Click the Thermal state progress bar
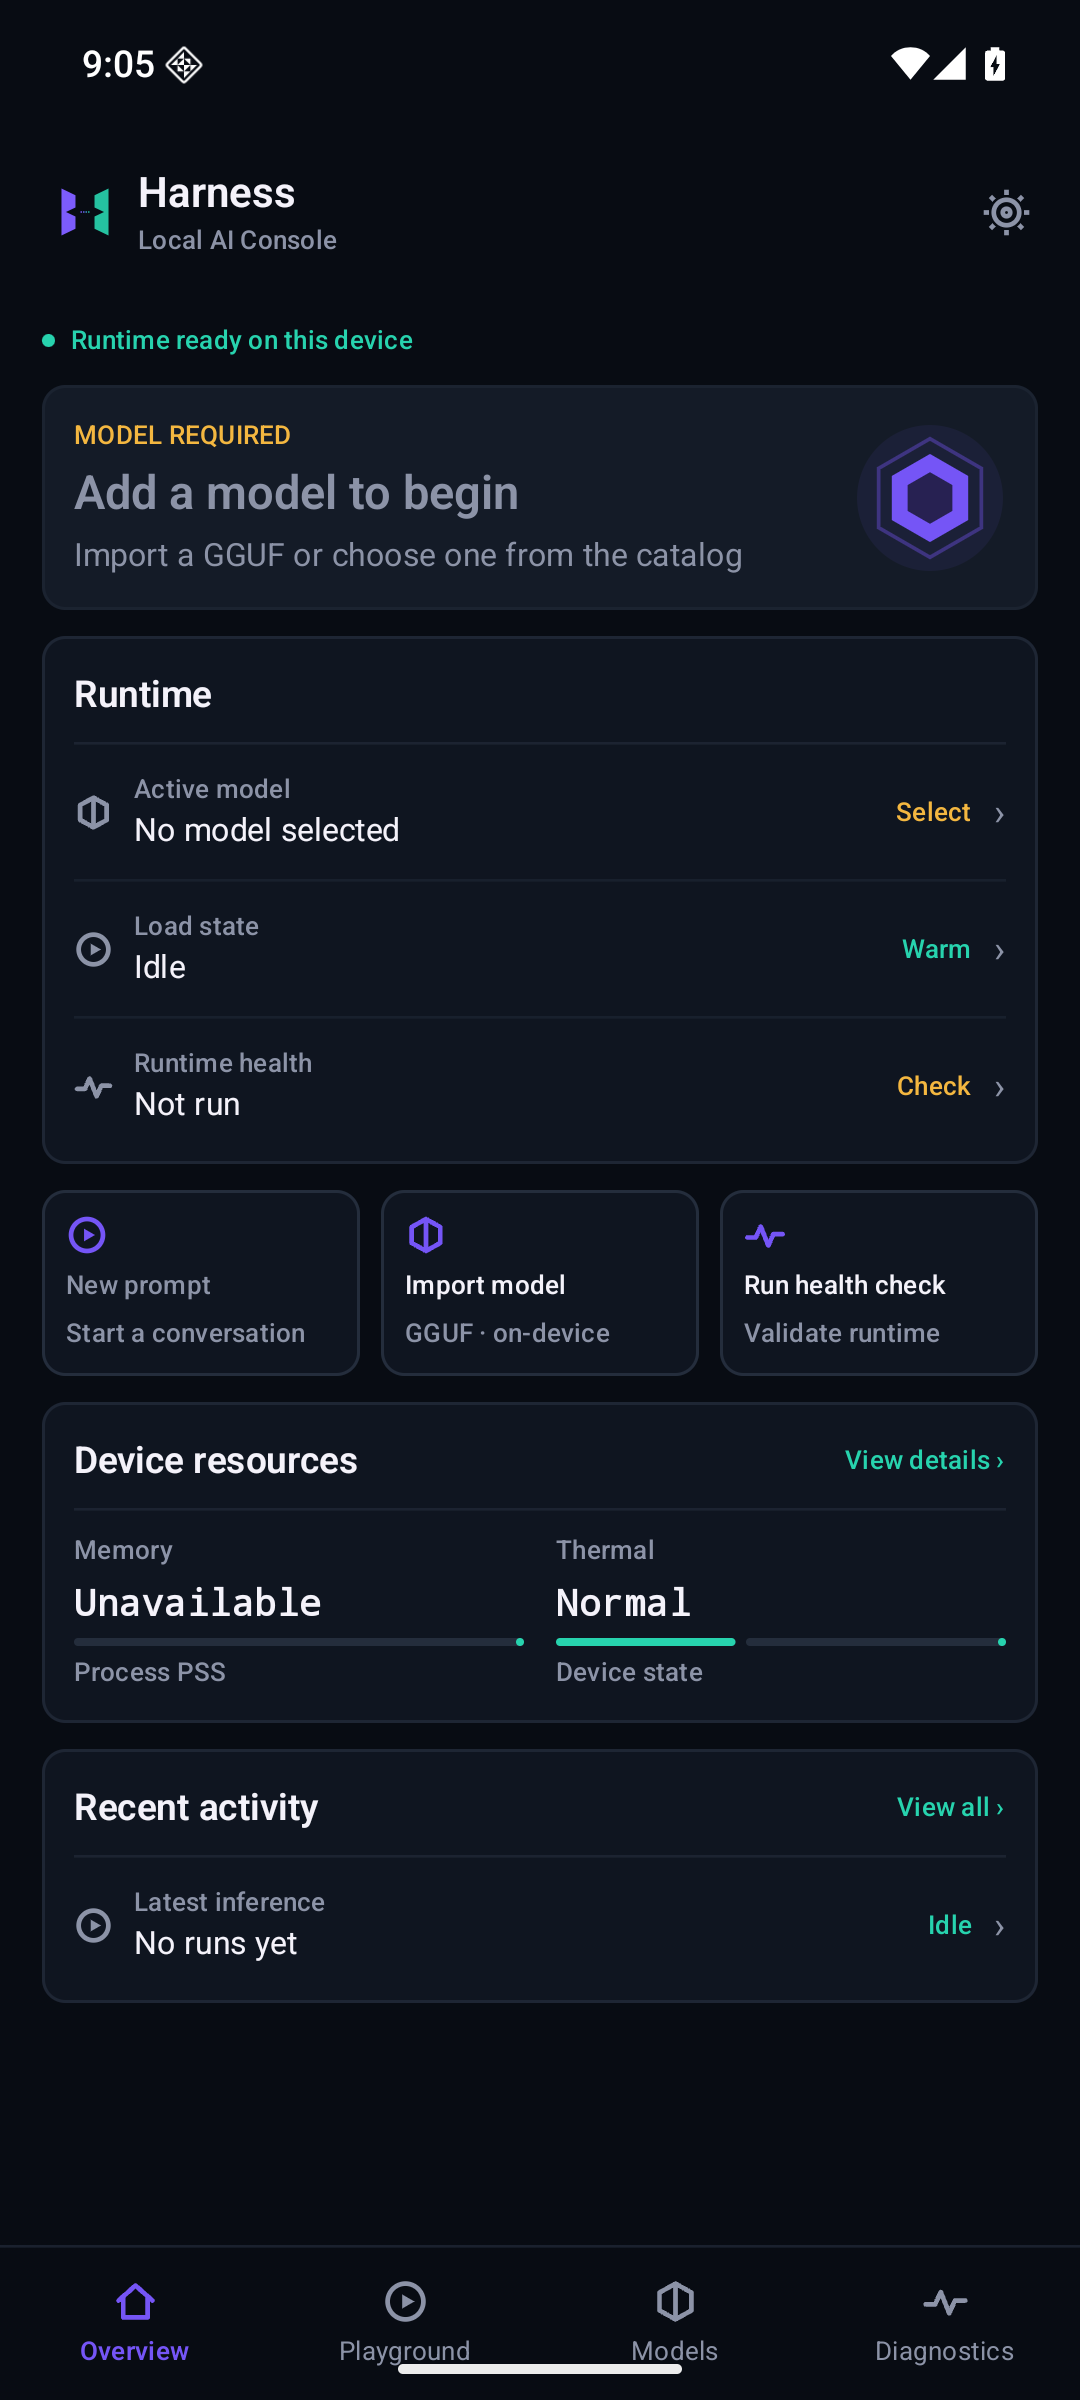This screenshot has width=1080, height=2400. click(781, 1642)
